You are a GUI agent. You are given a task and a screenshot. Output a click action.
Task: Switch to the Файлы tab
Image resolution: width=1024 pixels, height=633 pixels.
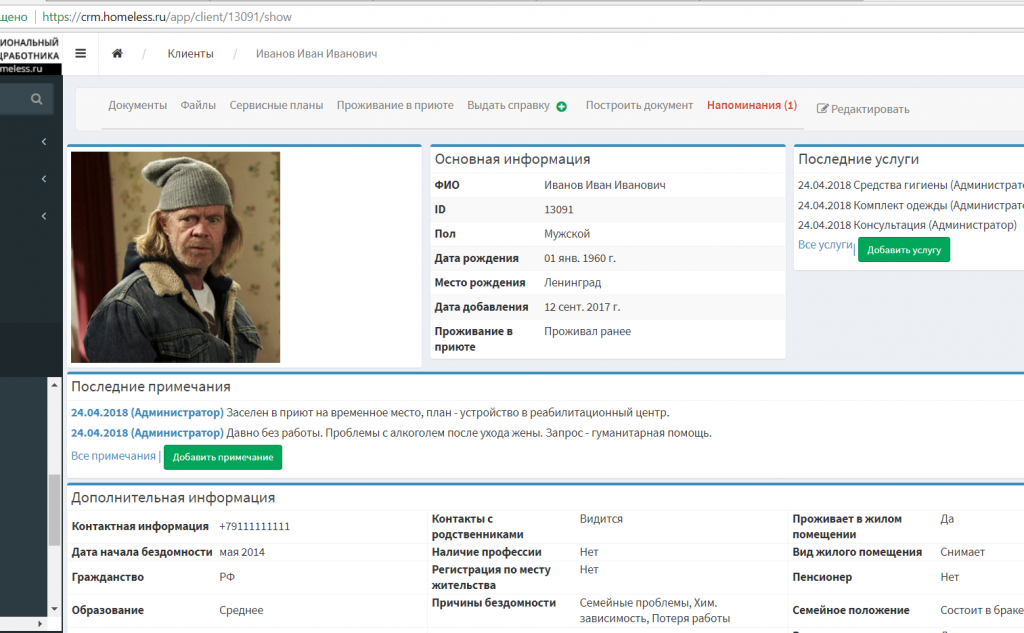pos(198,103)
